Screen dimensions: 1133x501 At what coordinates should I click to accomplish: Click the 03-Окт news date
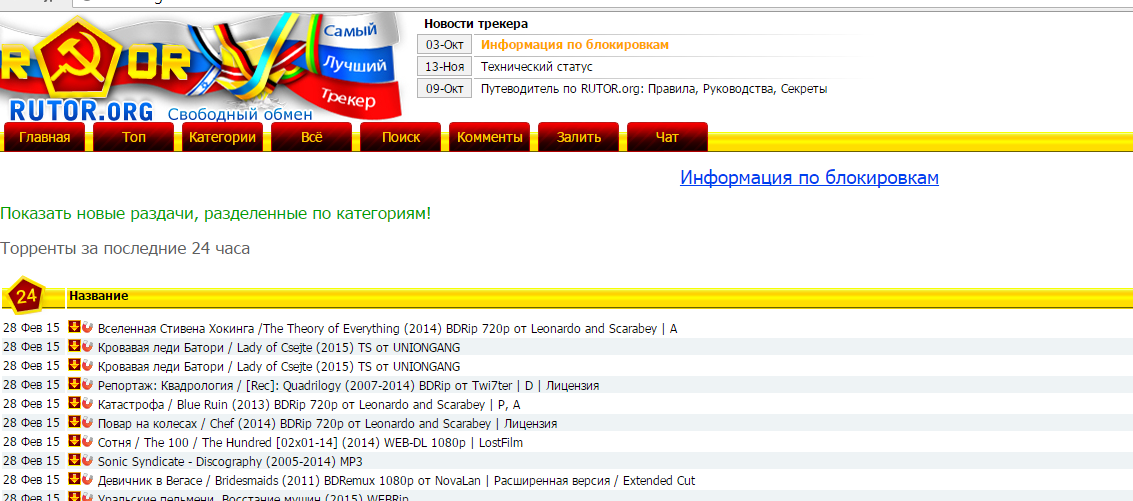pos(444,45)
